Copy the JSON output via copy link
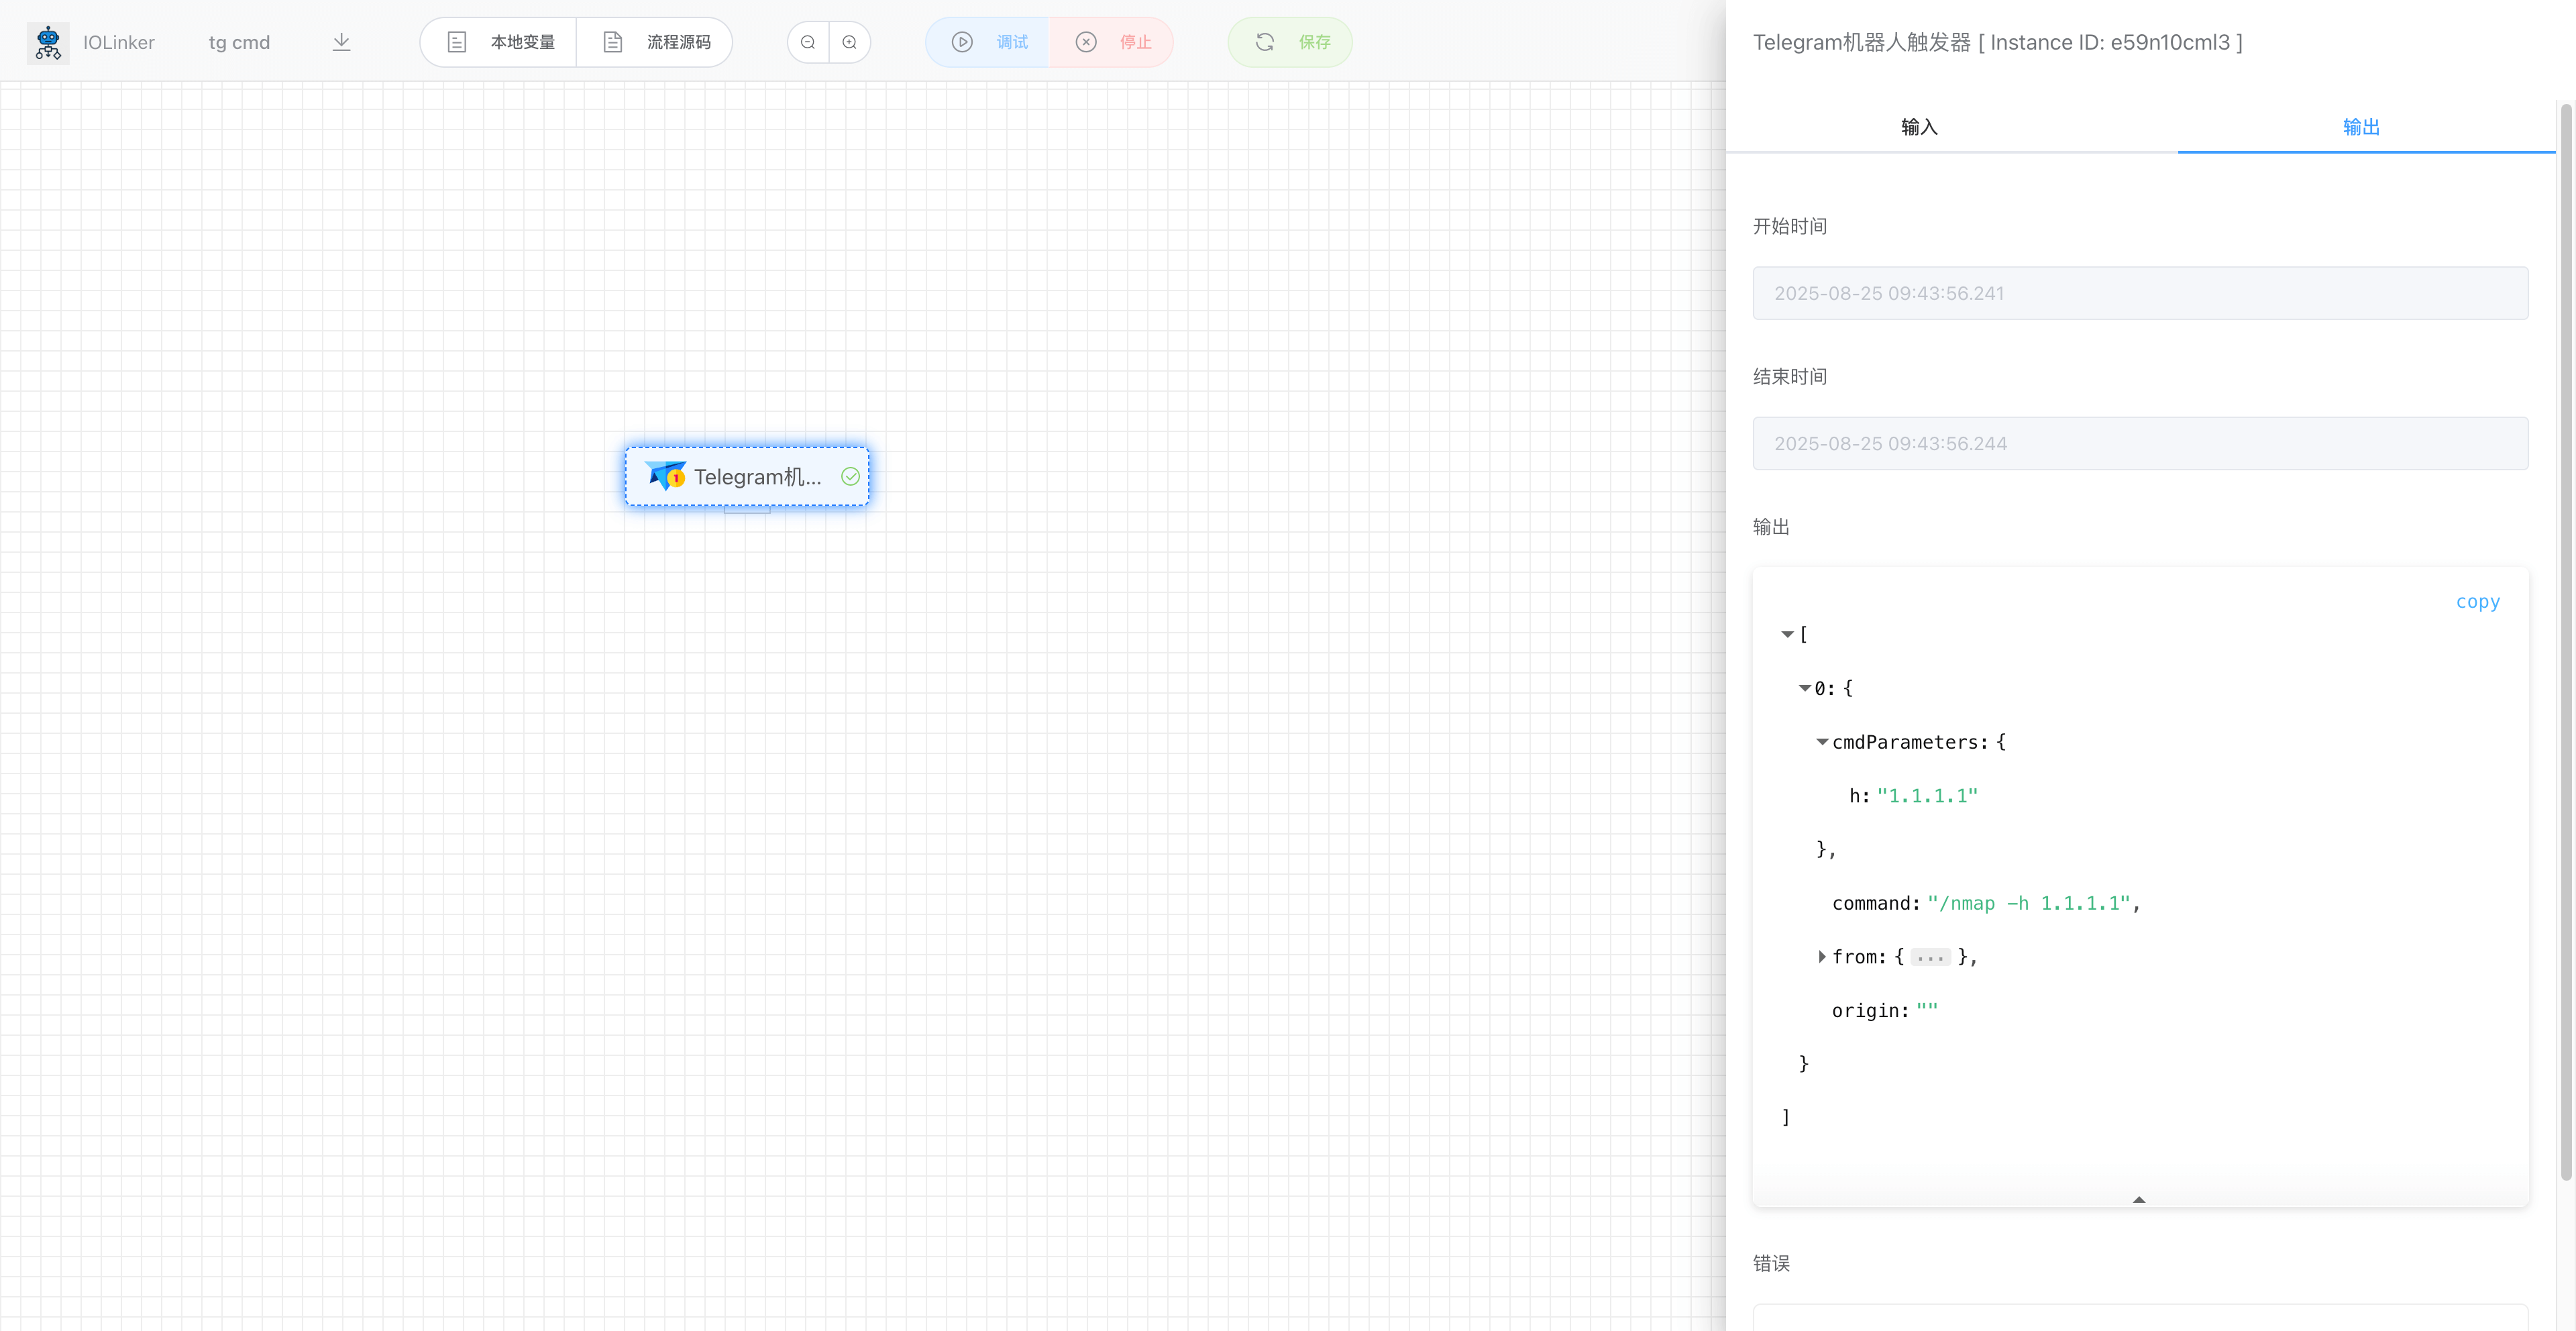2576x1331 pixels. 2477,601
